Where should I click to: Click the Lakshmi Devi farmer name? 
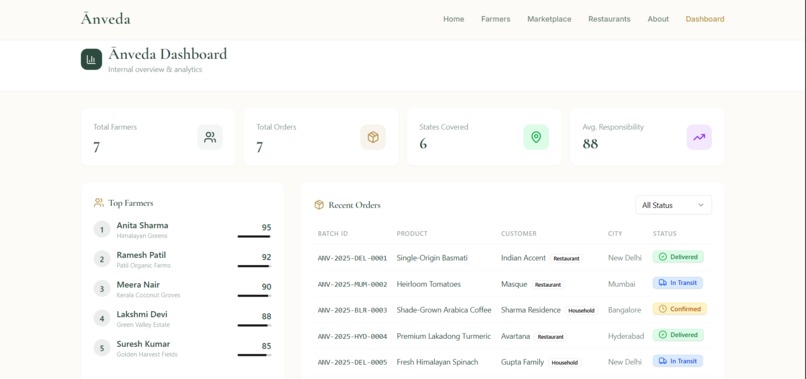click(x=142, y=314)
